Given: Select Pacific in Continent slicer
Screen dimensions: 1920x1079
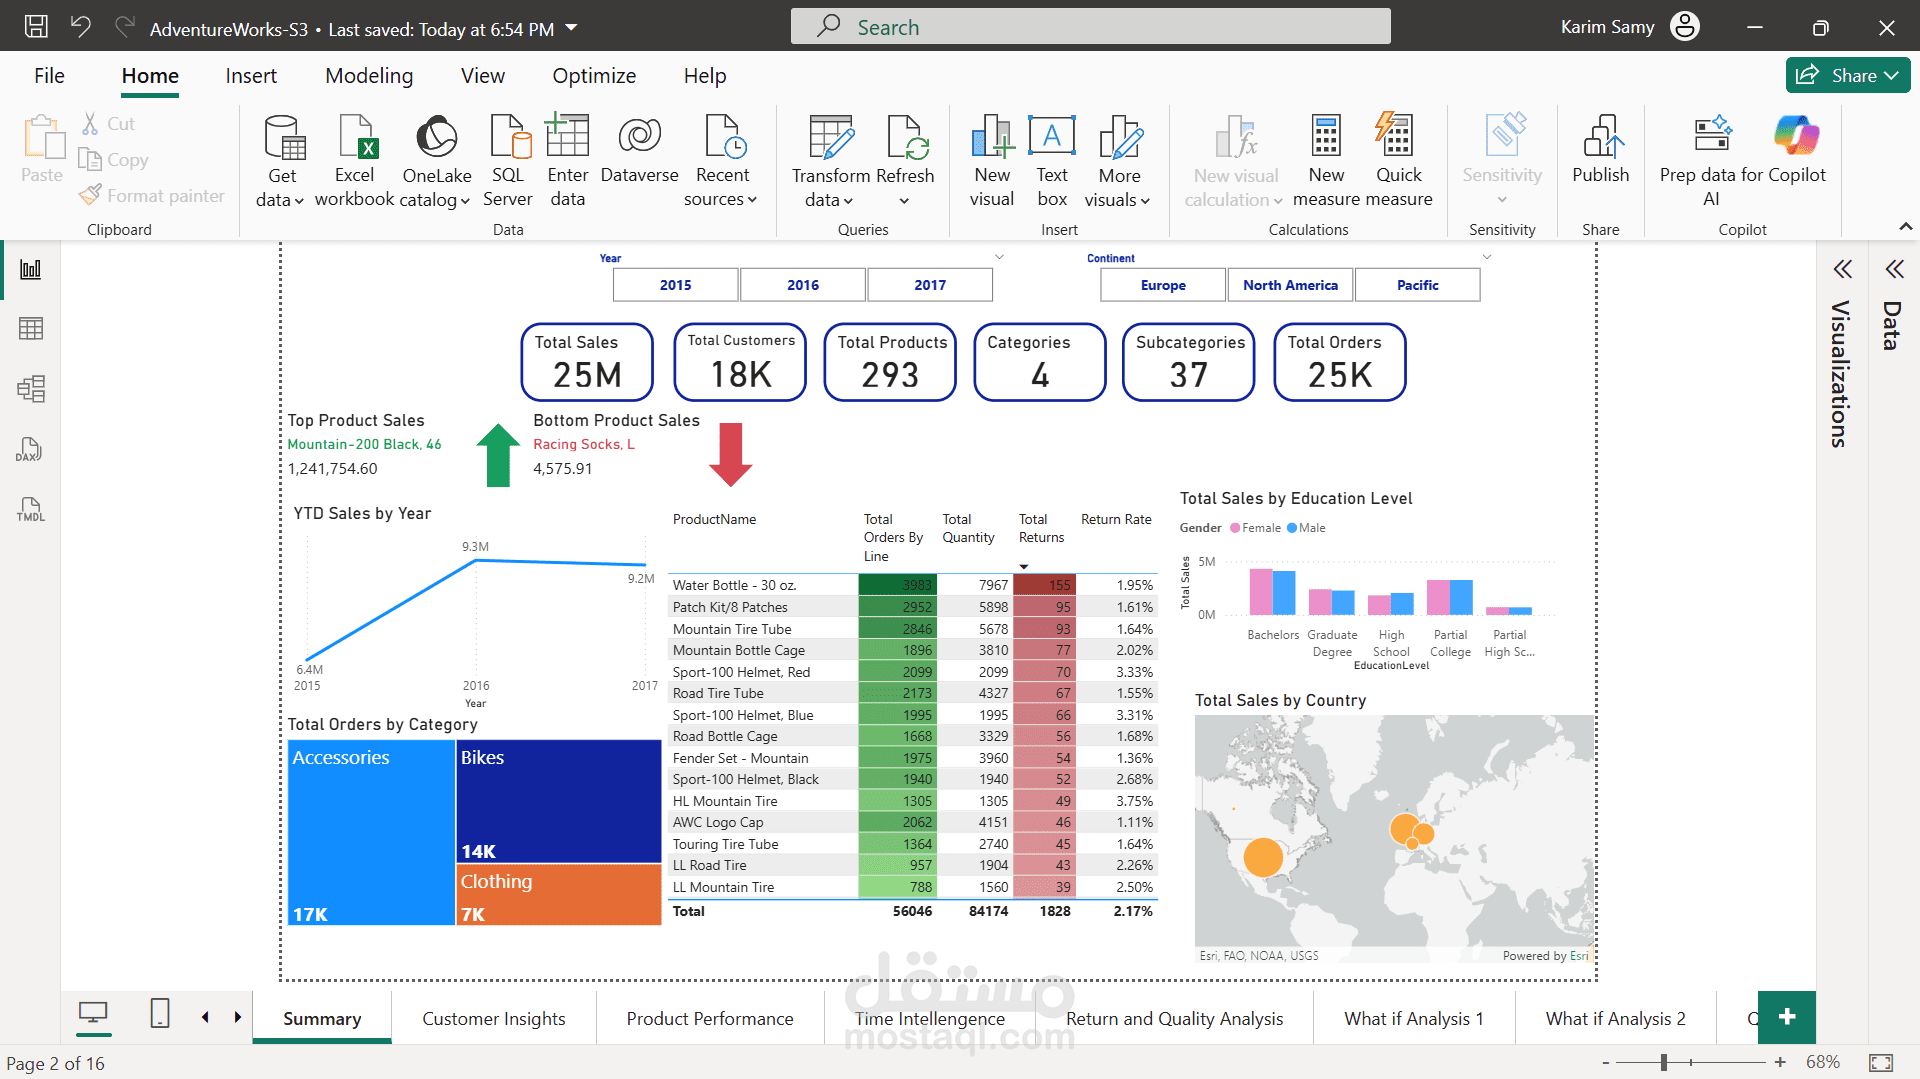Looking at the screenshot, I should click(1418, 285).
